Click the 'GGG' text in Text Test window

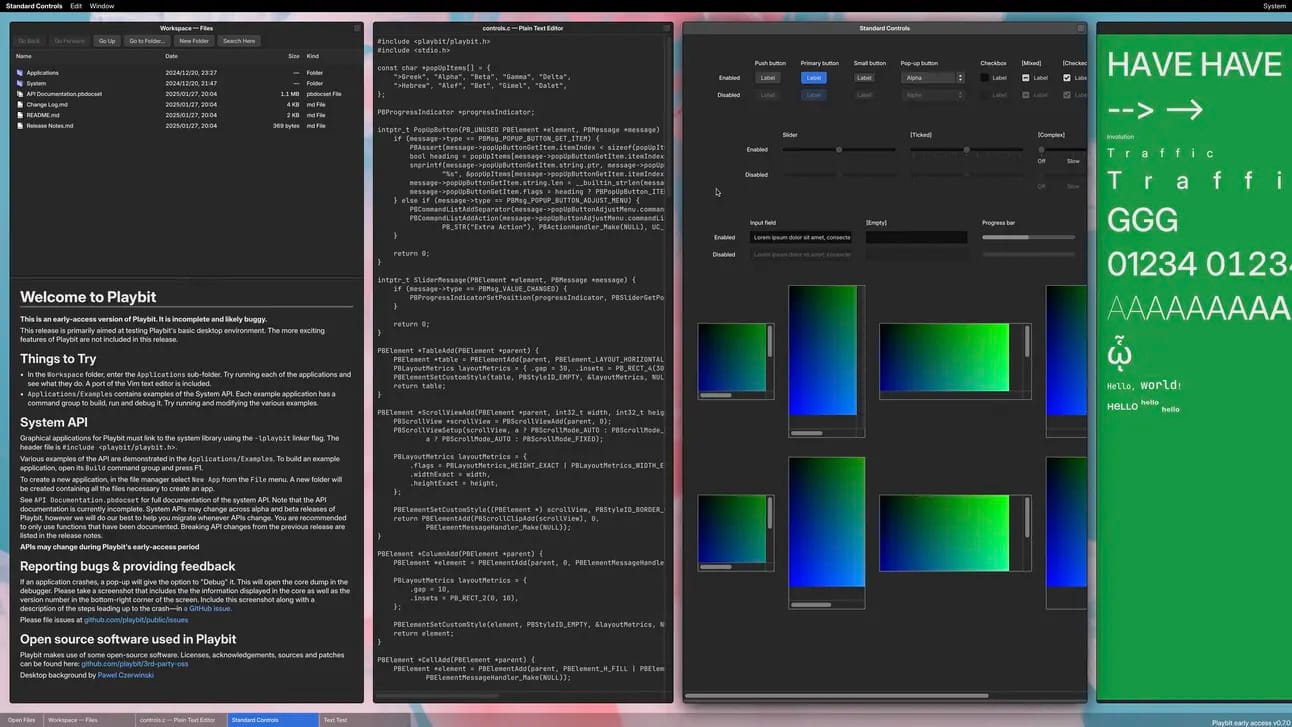click(1142, 220)
